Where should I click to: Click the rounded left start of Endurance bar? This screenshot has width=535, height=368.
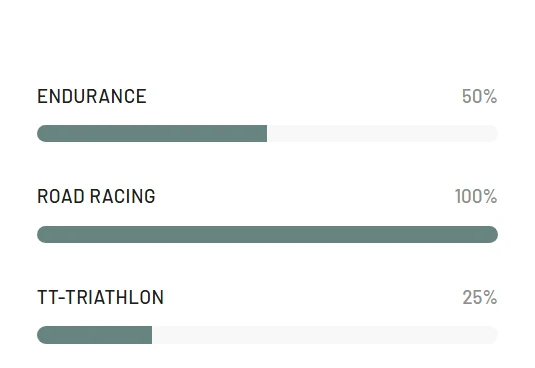coord(43,133)
